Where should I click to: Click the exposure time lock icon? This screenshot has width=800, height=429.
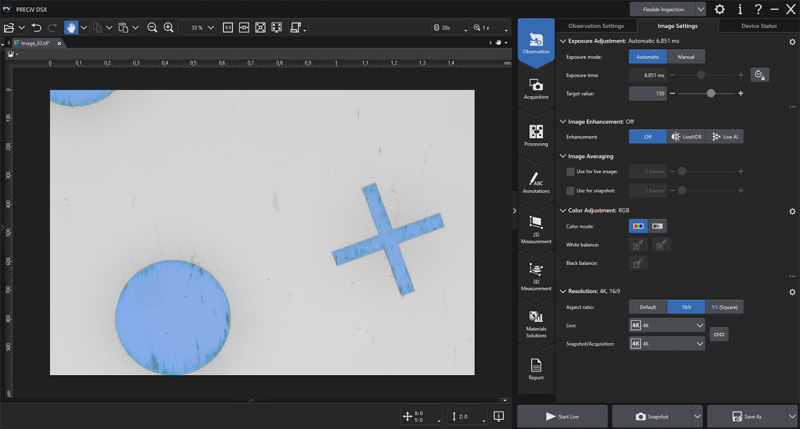click(761, 75)
